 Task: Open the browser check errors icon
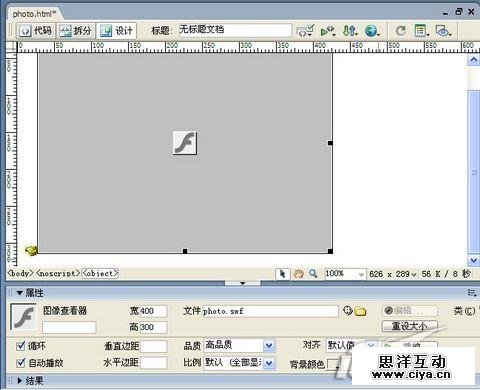pos(305,31)
